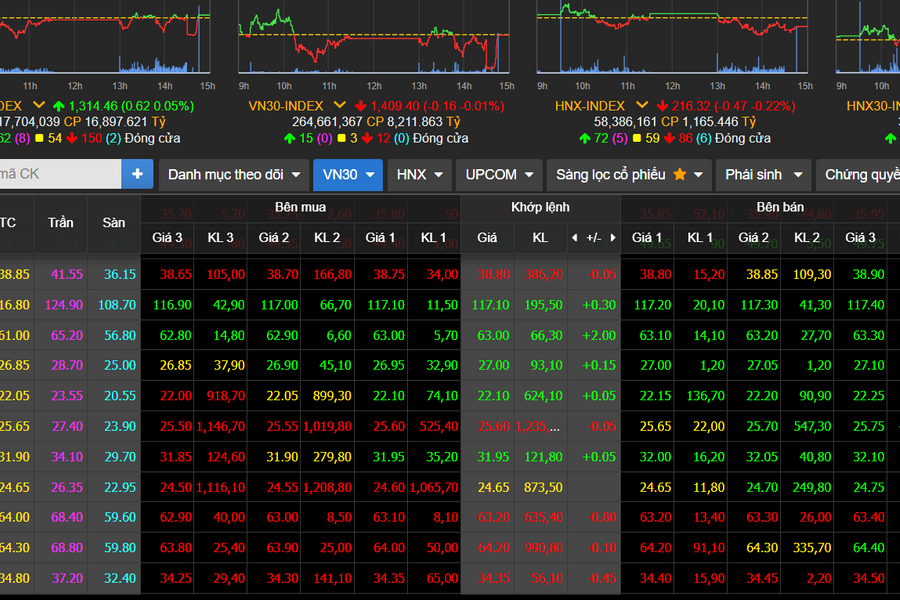Focus the mã CK search field
Image resolution: width=900 pixels, height=600 pixels.
[x=60, y=174]
